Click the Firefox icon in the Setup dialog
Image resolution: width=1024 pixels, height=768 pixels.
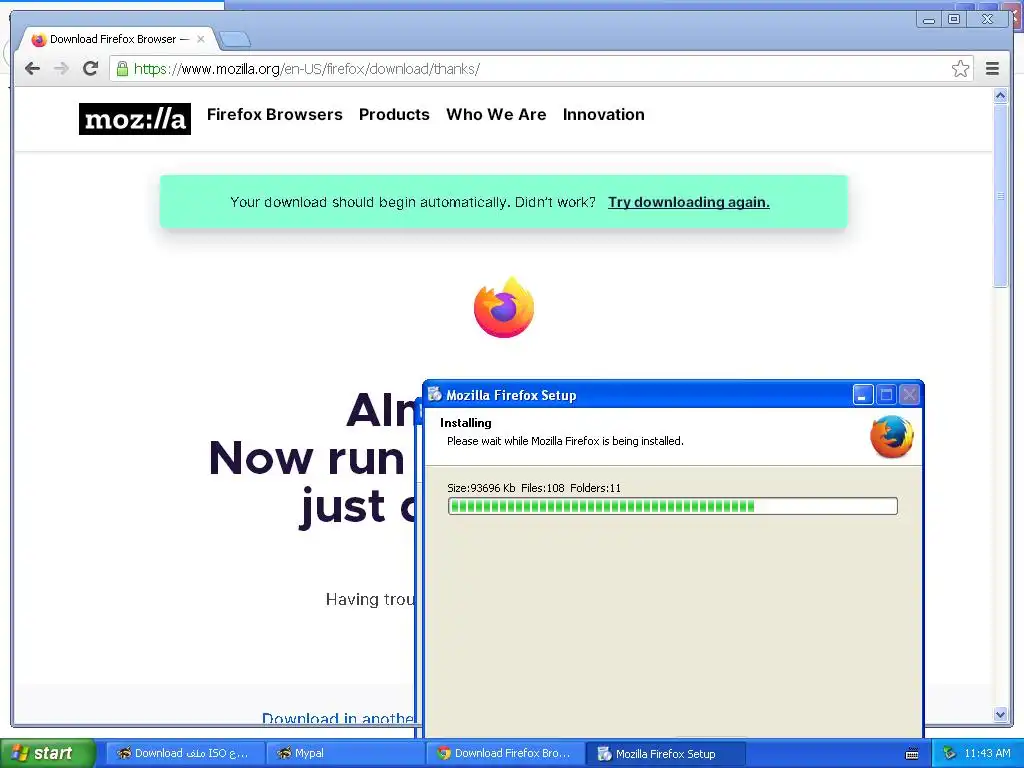(891, 436)
